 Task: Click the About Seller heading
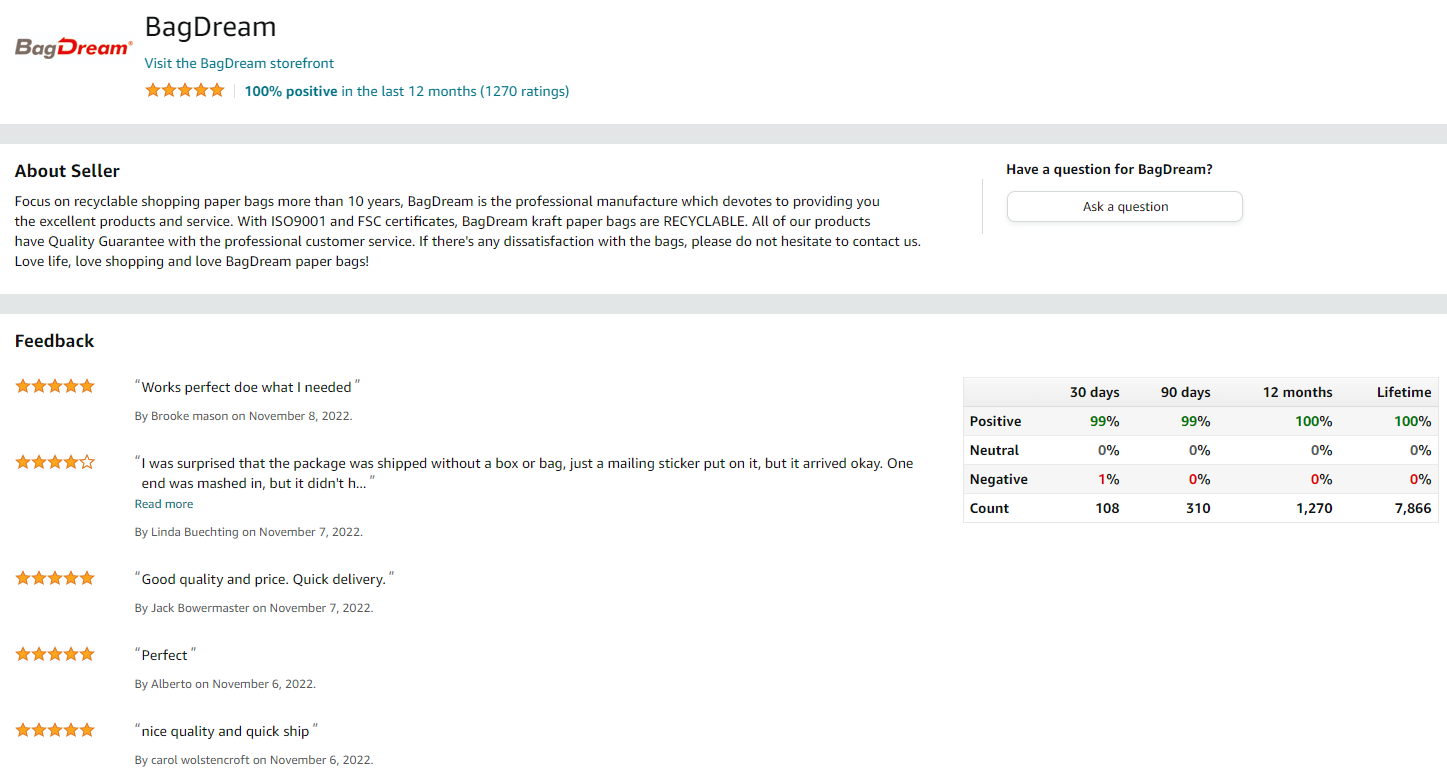pos(67,171)
